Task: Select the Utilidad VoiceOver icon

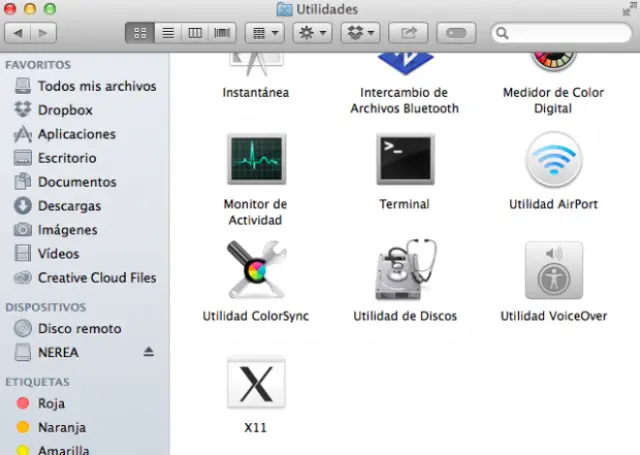Action: pos(553,270)
